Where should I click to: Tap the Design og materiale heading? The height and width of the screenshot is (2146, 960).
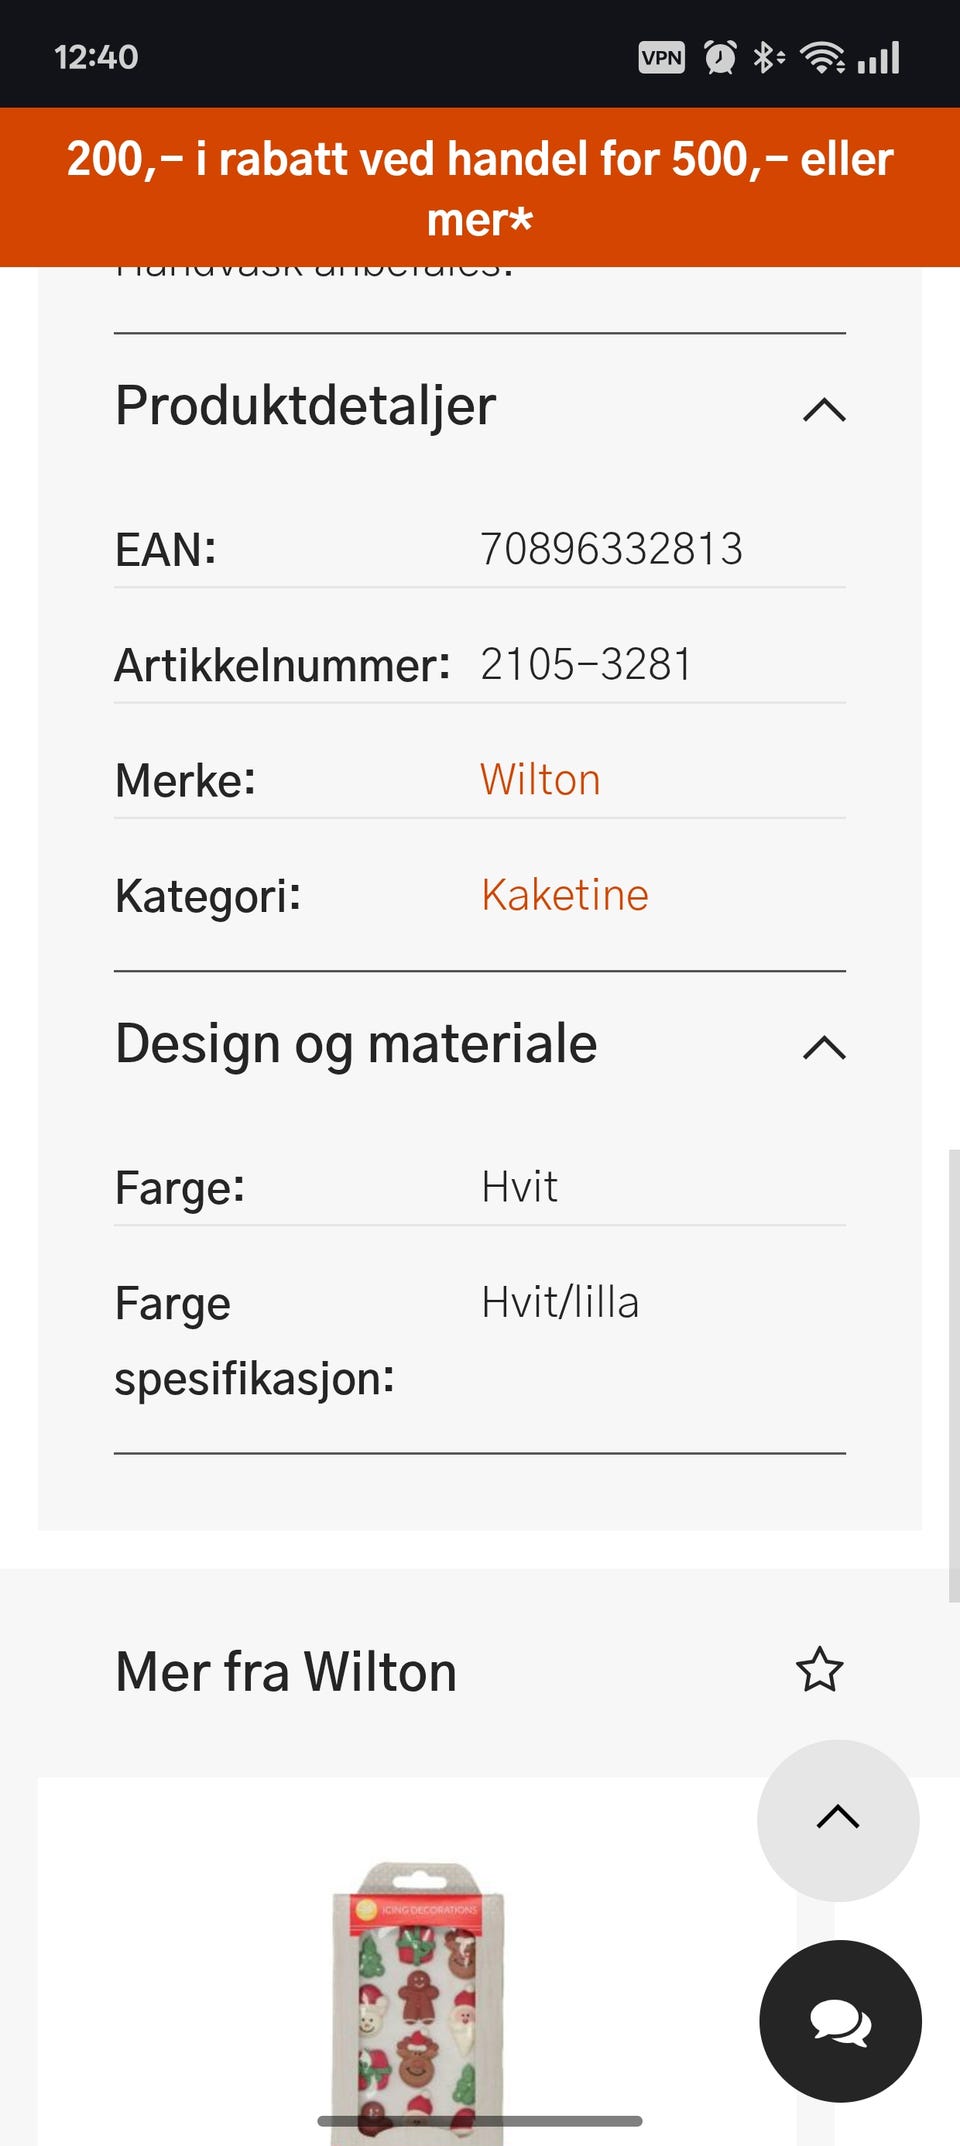356,1044
